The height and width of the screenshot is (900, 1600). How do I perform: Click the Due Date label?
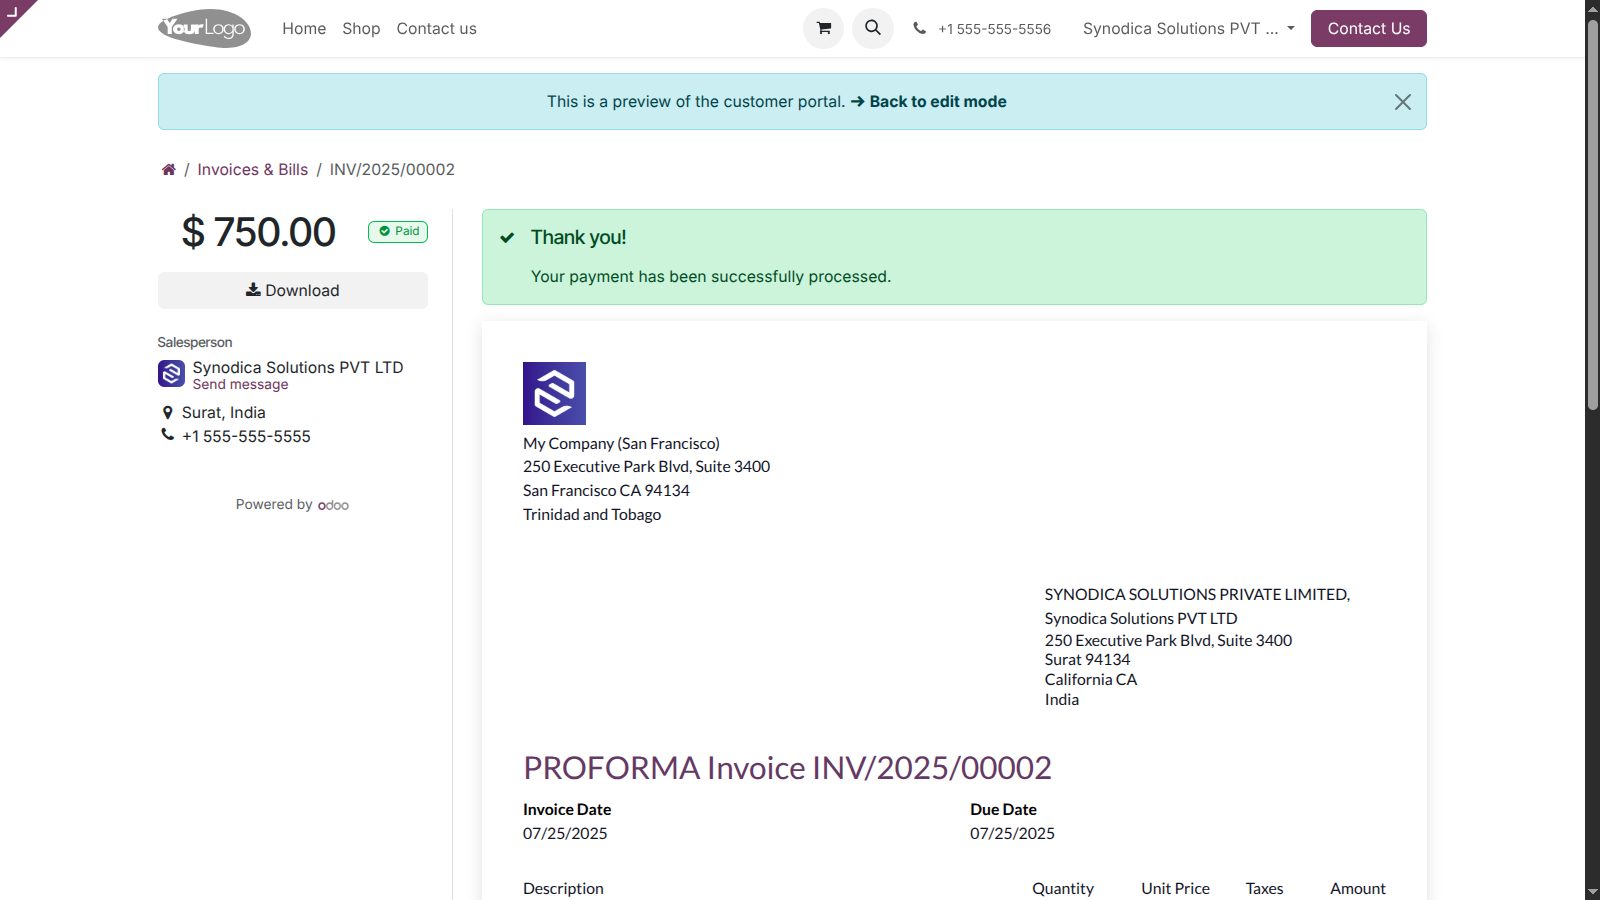point(1003,809)
